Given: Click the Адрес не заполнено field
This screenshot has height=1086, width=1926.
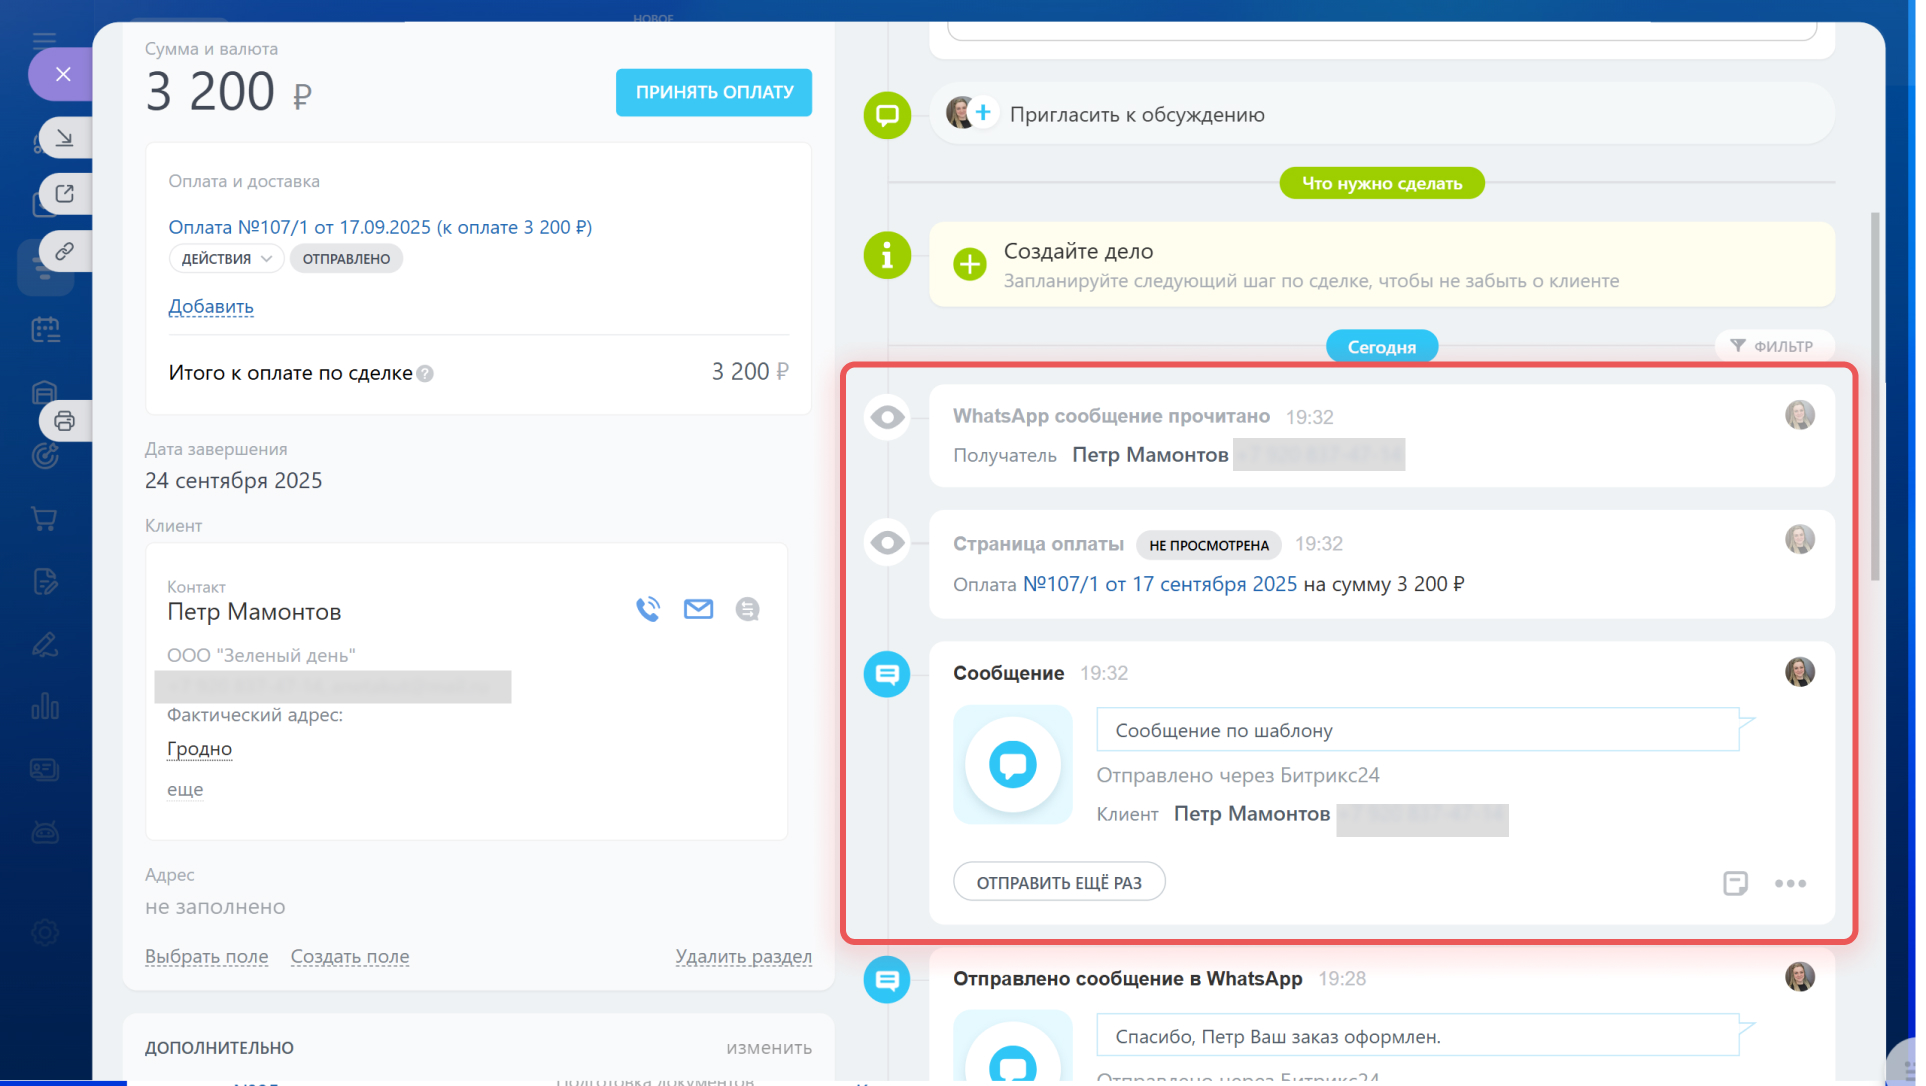Looking at the screenshot, I should point(215,907).
